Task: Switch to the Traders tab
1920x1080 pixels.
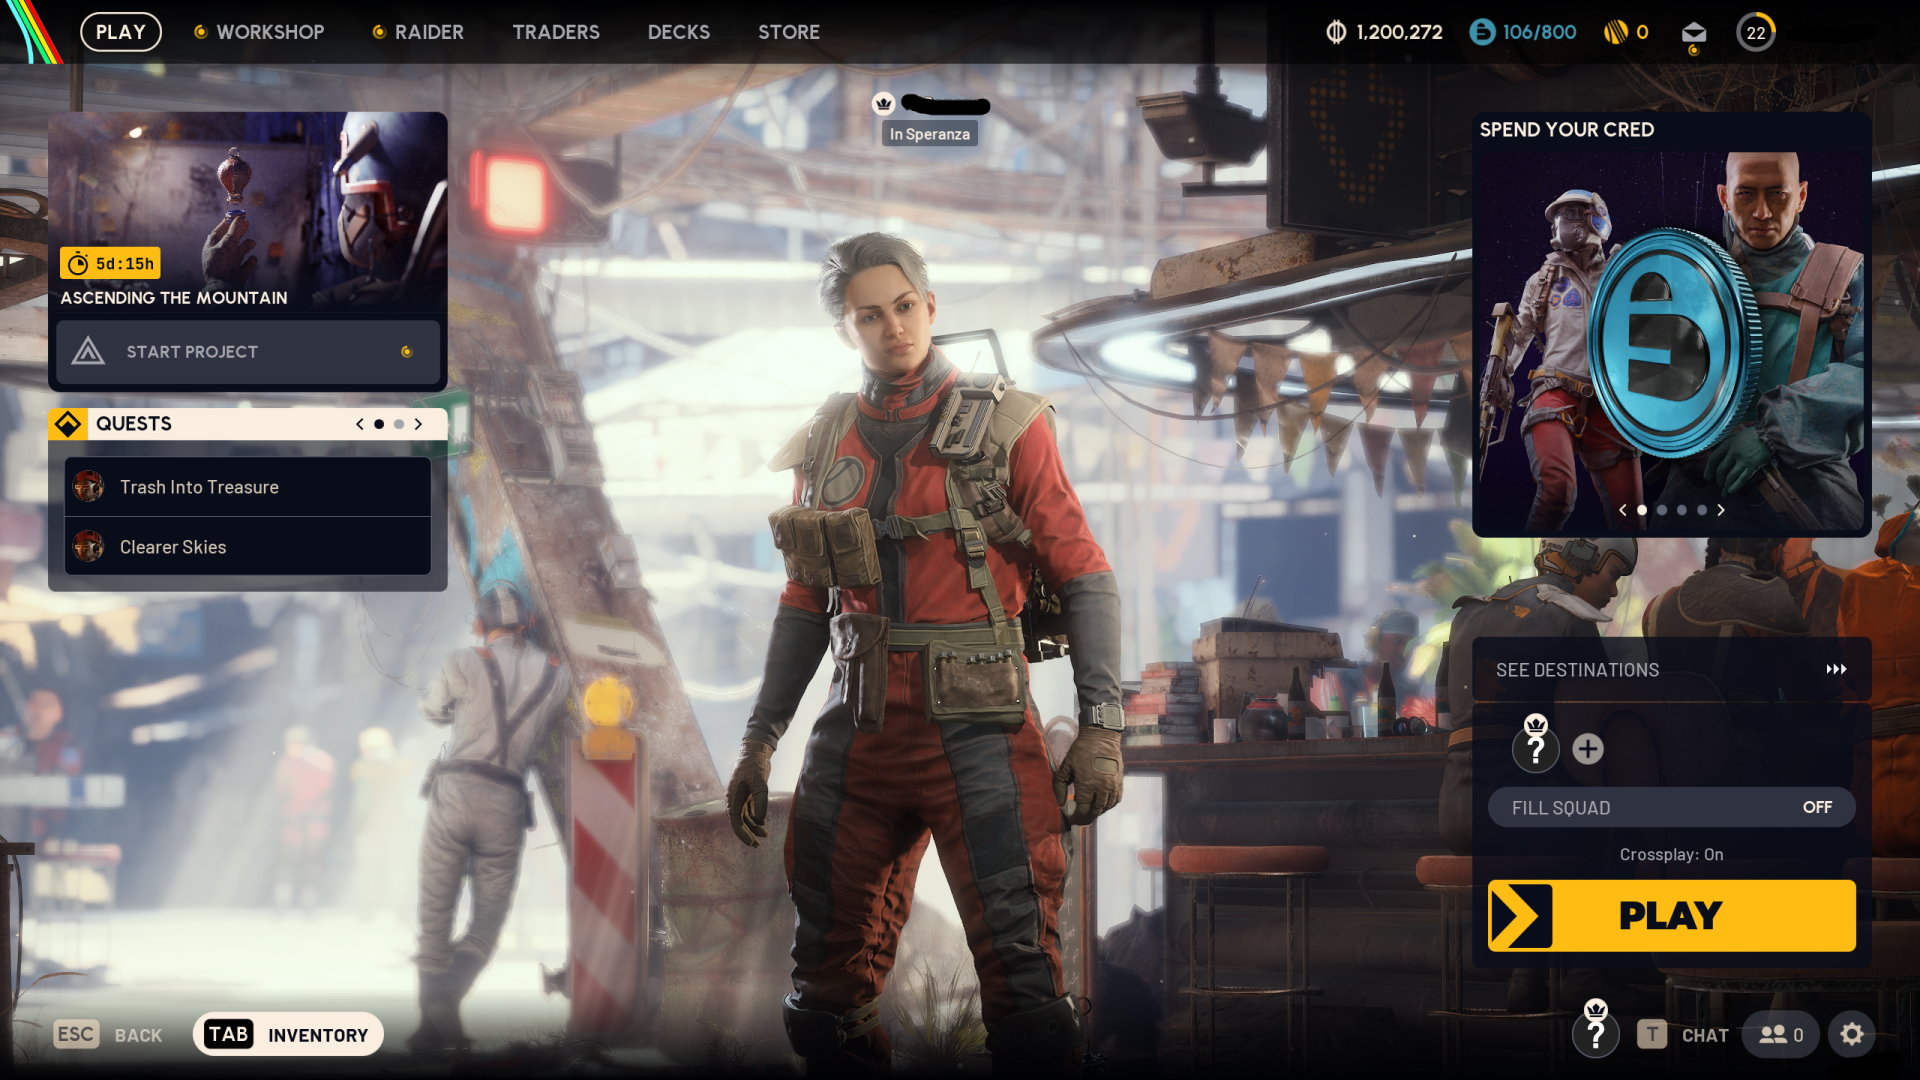Action: [556, 32]
